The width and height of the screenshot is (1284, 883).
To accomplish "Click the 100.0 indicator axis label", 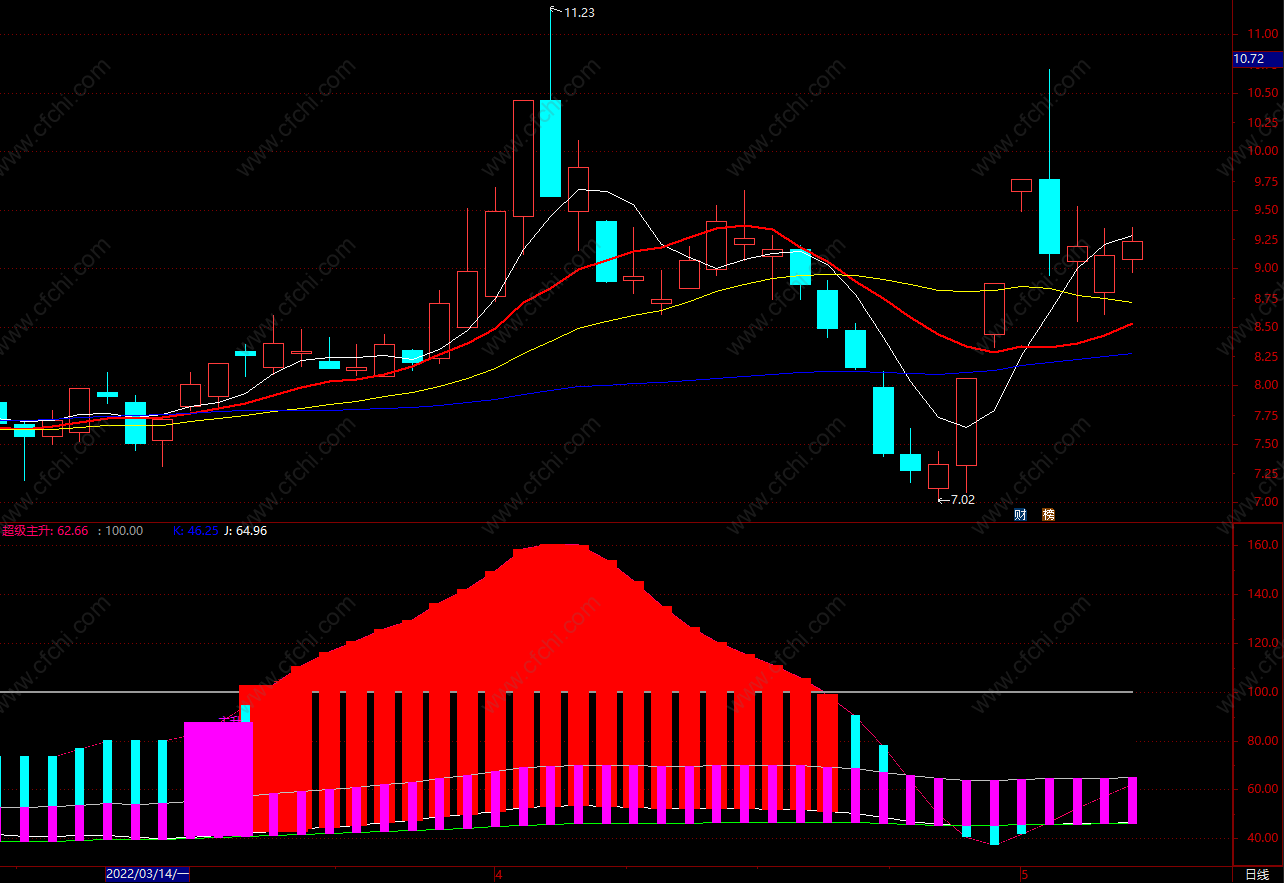I will [1264, 692].
